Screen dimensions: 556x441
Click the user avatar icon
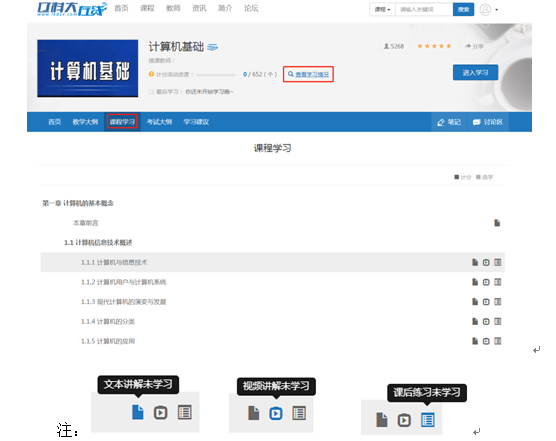[485, 10]
